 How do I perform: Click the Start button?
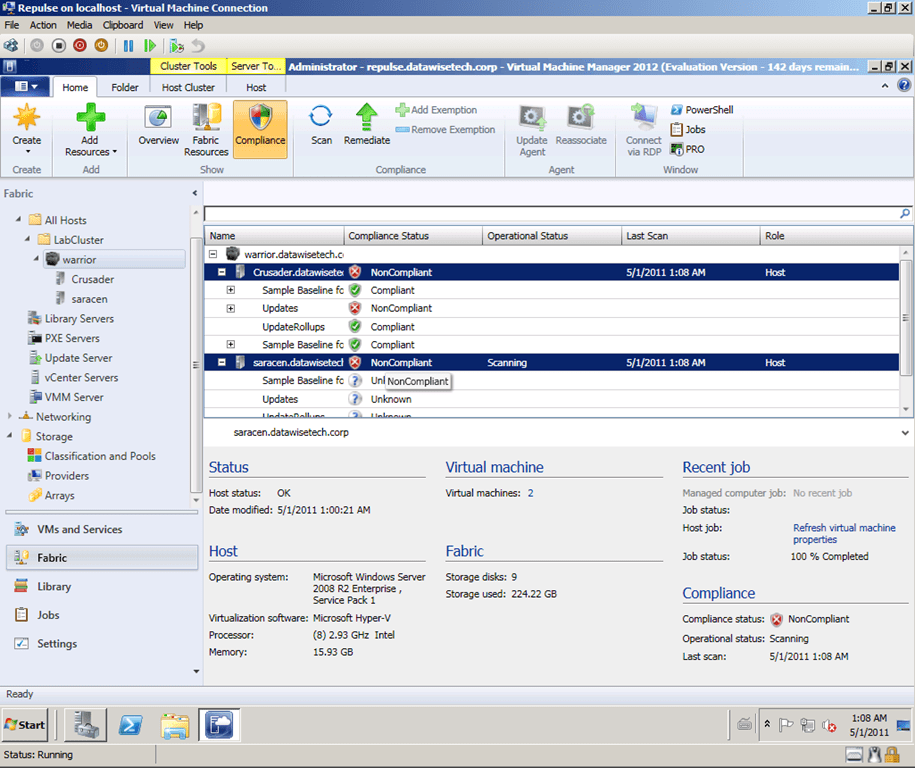click(x=25, y=725)
